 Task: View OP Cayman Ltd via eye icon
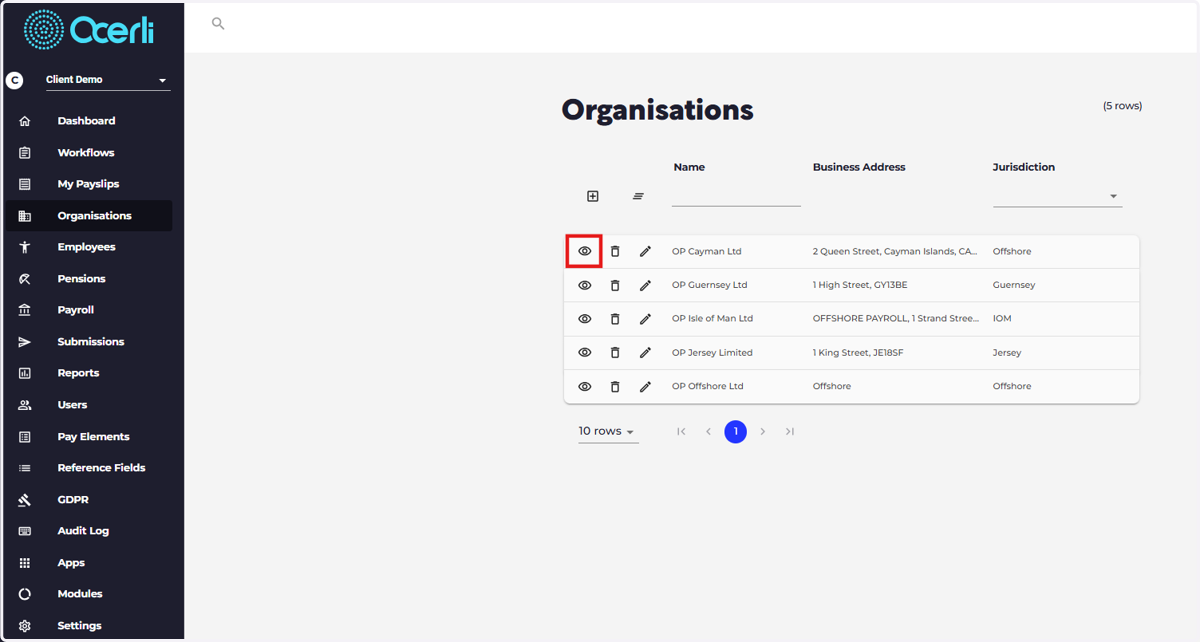click(585, 251)
